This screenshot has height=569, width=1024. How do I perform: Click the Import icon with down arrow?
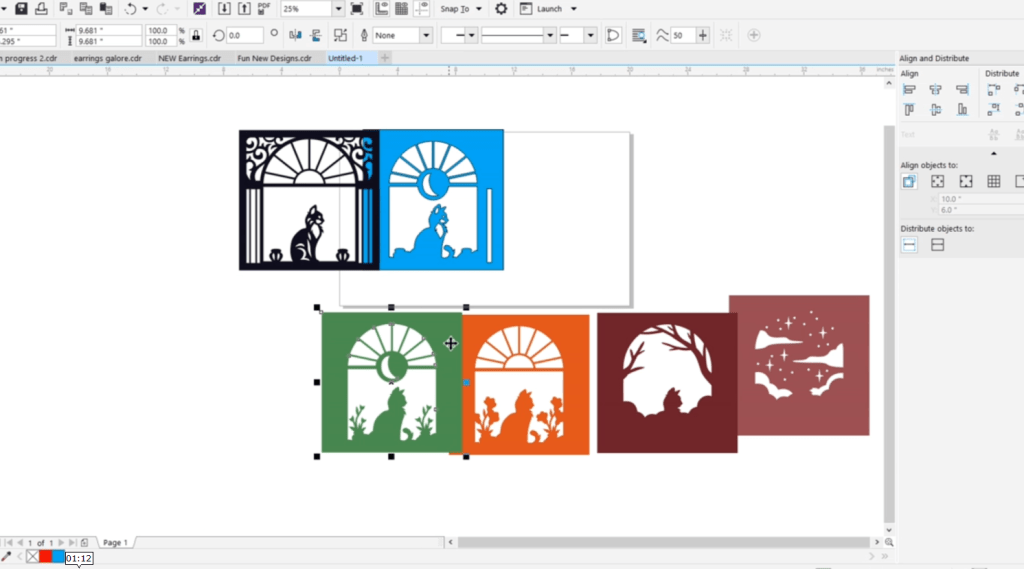click(x=223, y=8)
